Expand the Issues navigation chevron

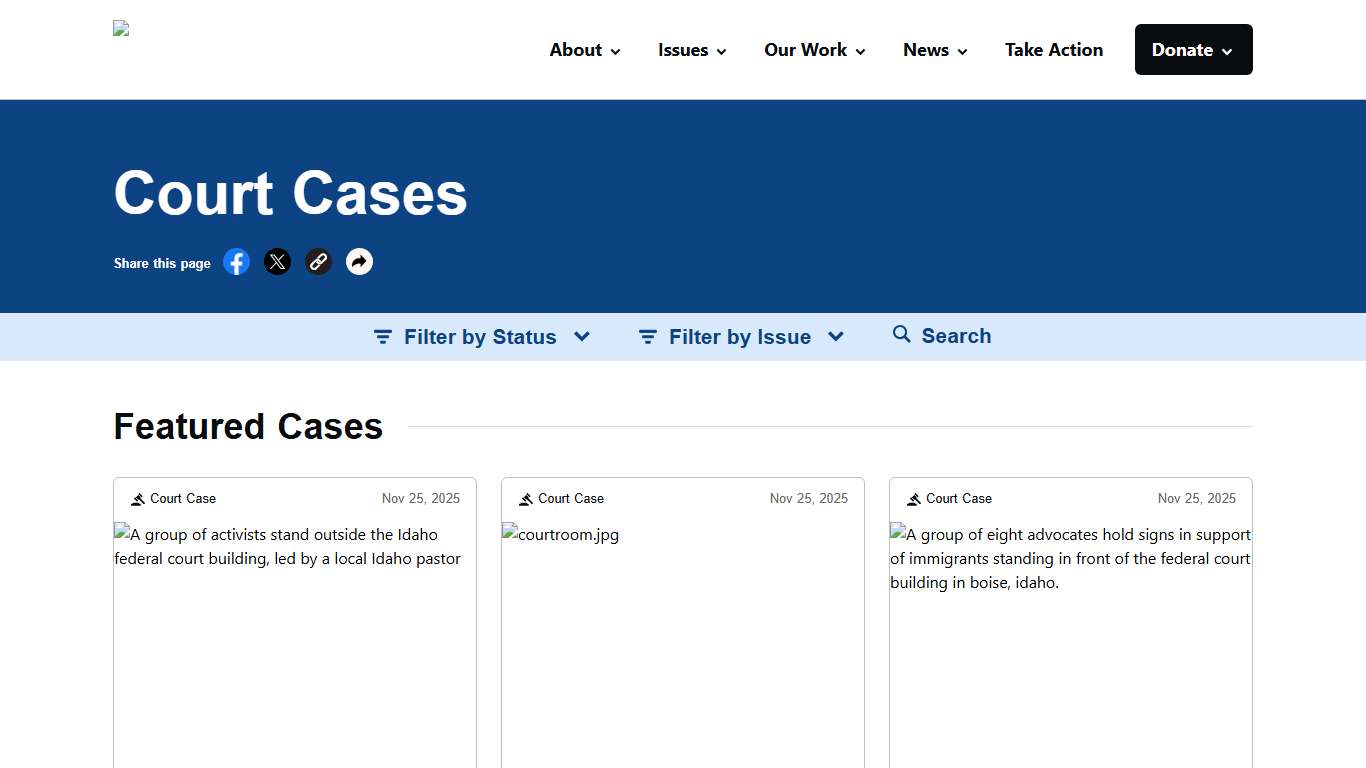(x=720, y=51)
